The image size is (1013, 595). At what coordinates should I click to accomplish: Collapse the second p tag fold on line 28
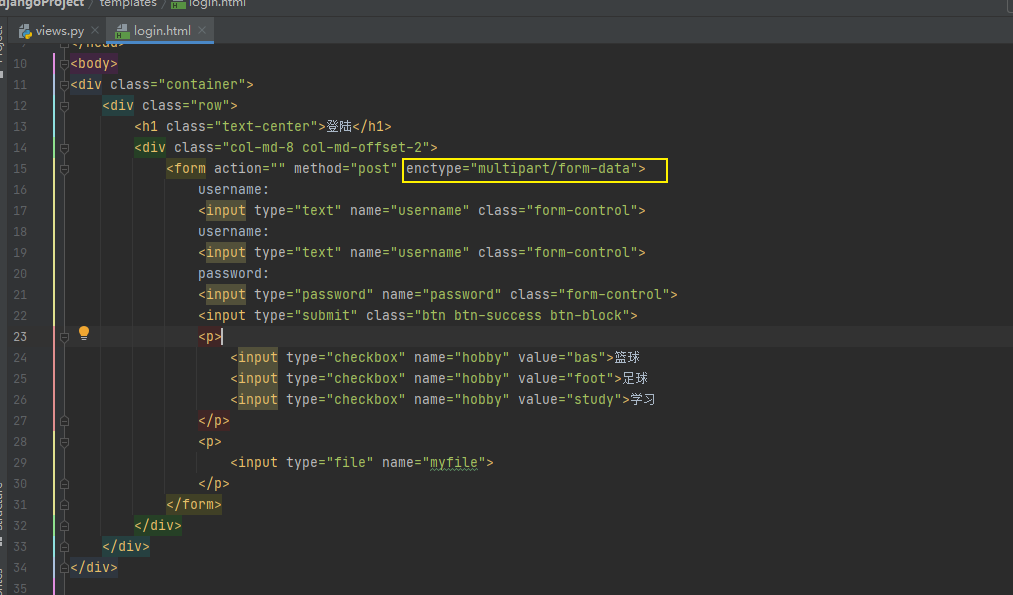click(64, 443)
